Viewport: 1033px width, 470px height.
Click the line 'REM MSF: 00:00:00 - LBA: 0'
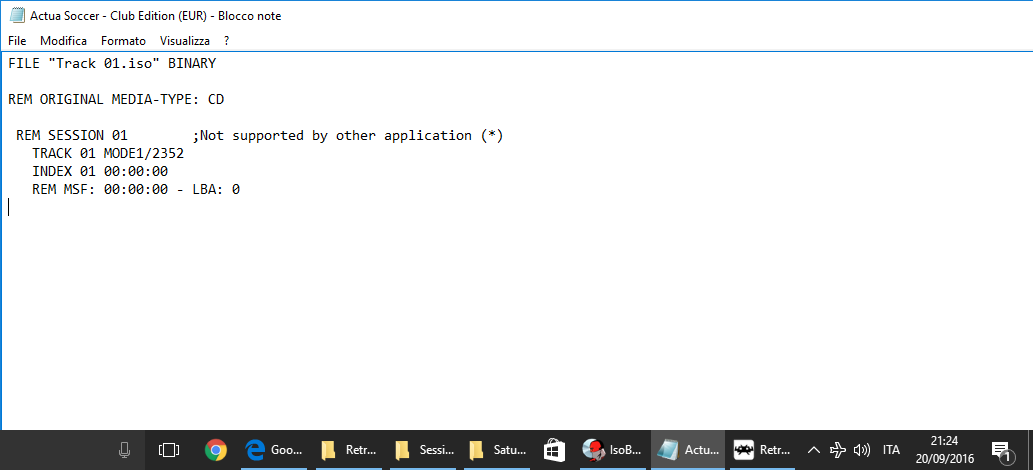136,190
